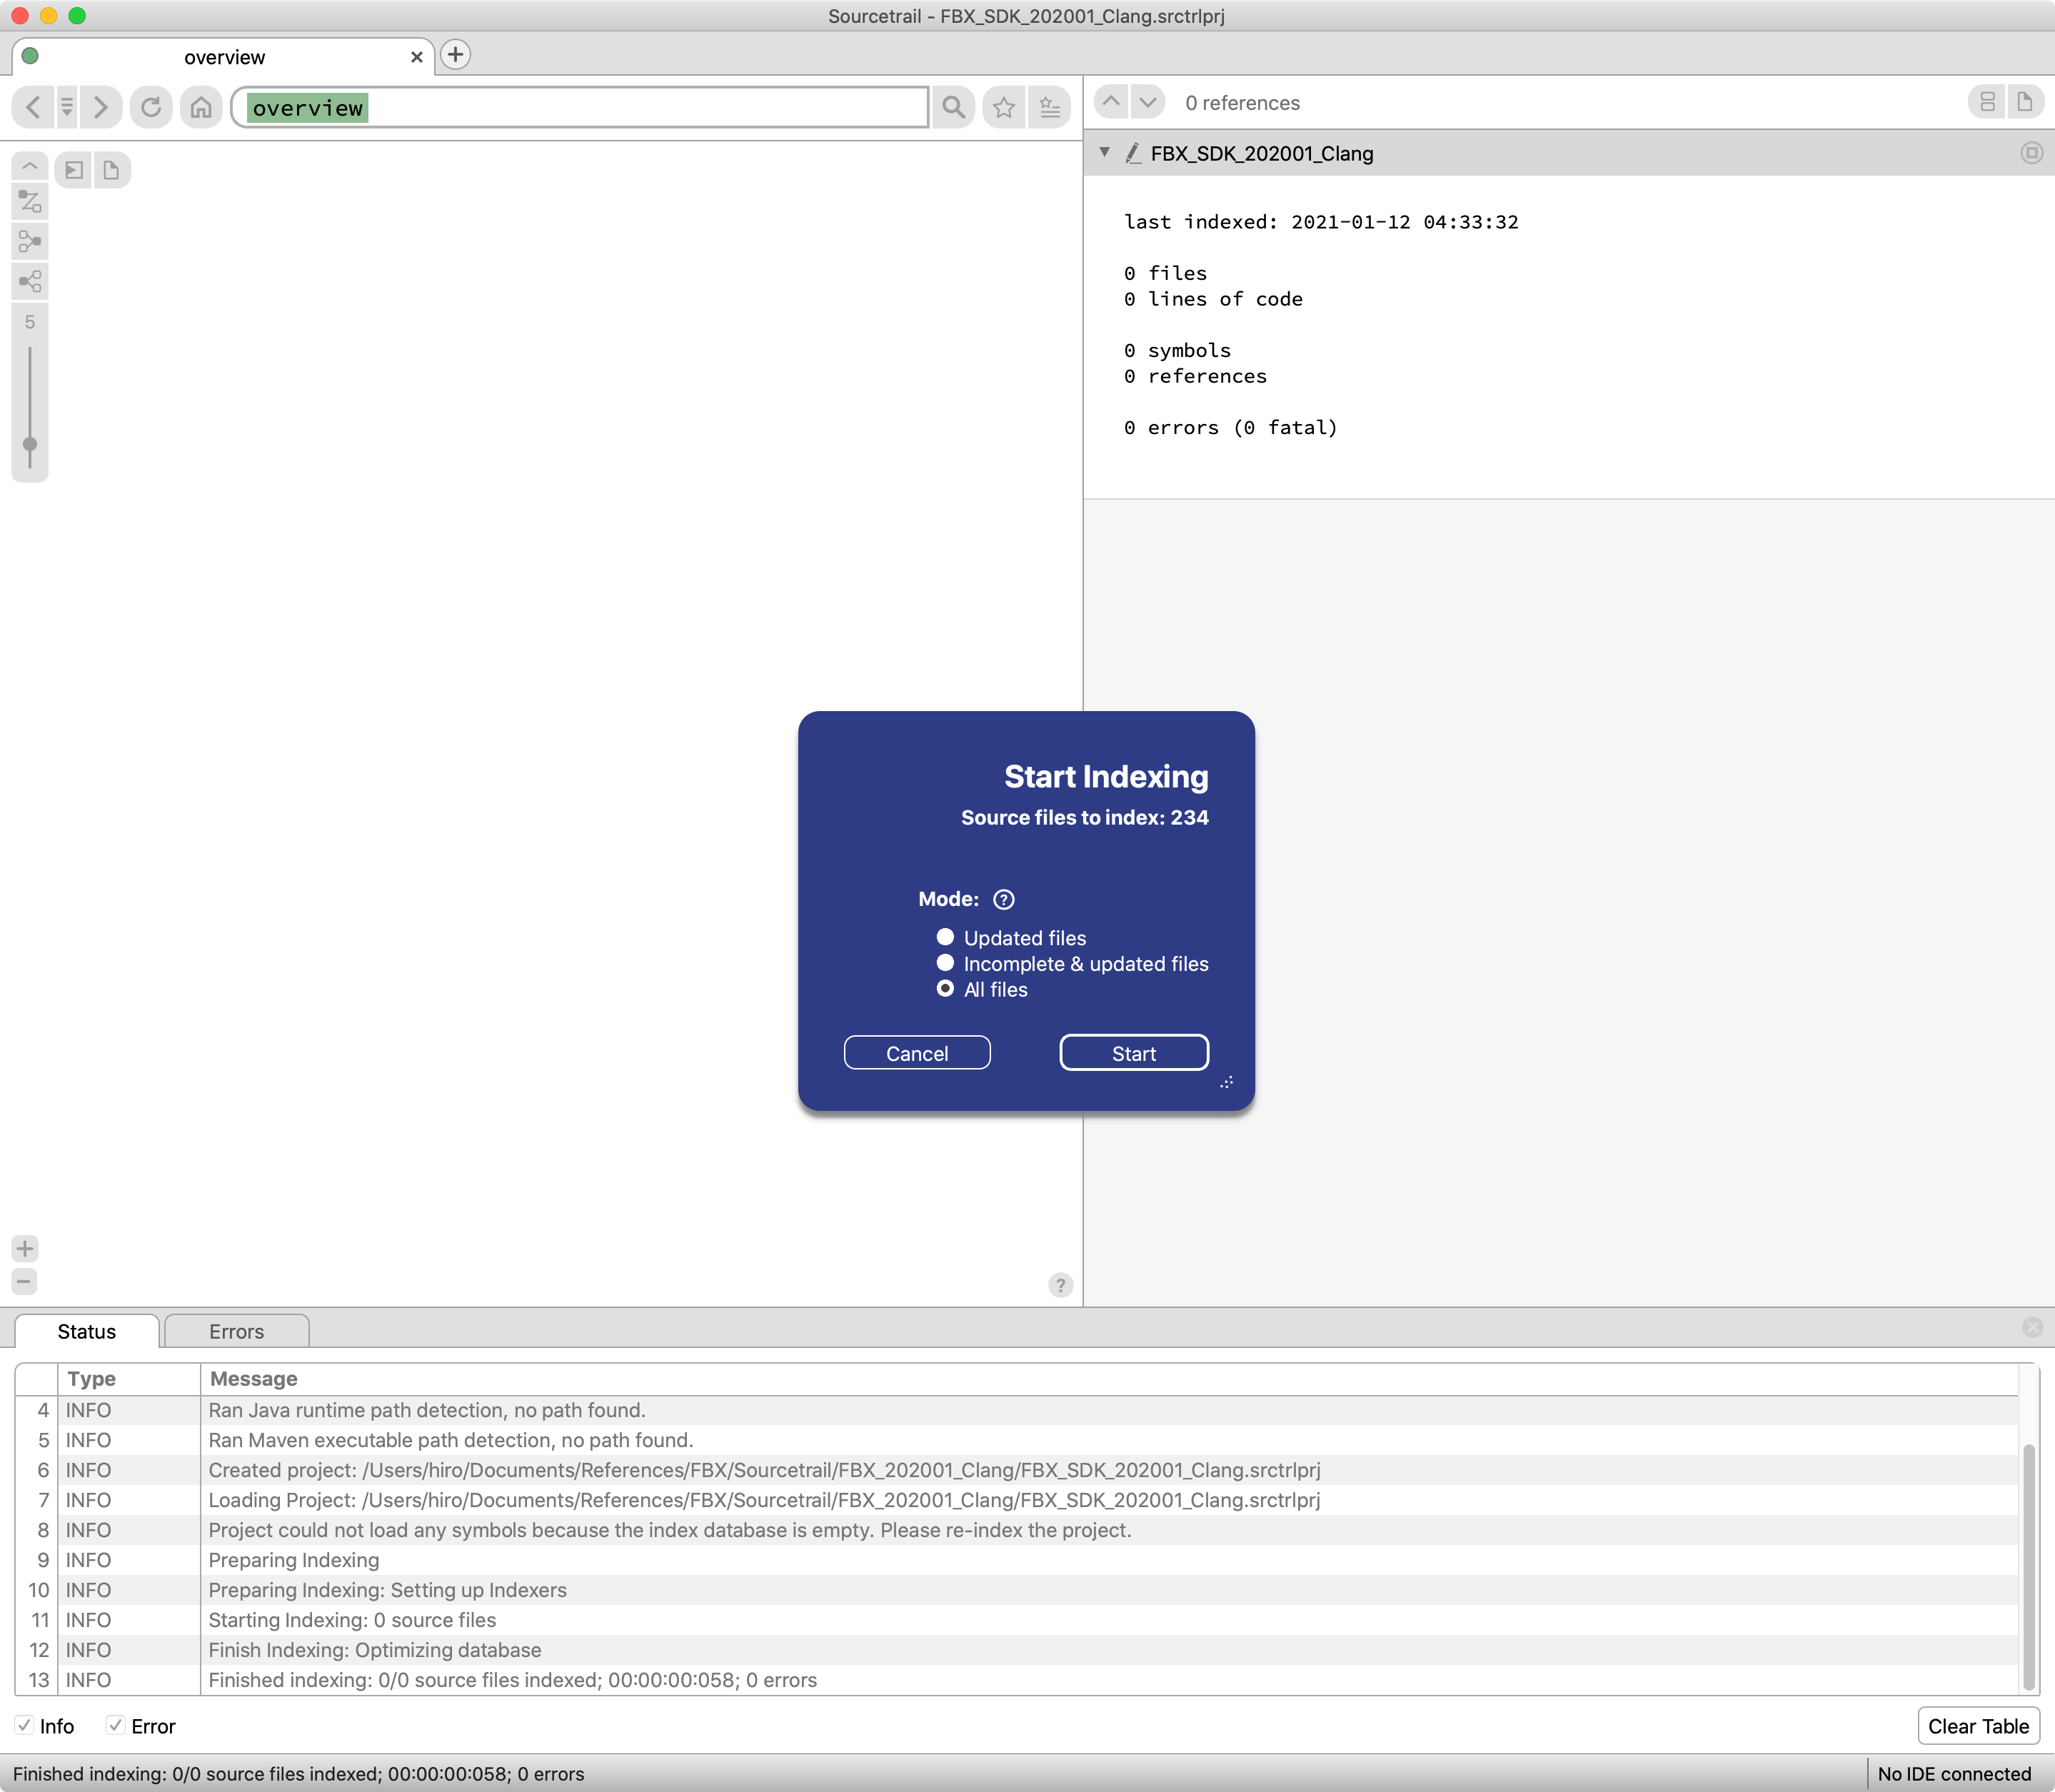Click the graph depth level slider
The width and height of the screenshot is (2055, 1792).
[30, 444]
